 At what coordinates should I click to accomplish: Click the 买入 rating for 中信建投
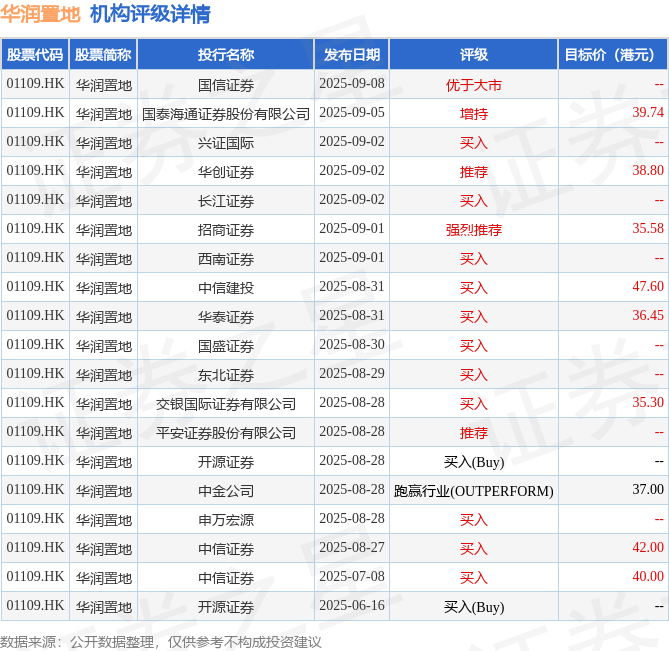[474, 288]
